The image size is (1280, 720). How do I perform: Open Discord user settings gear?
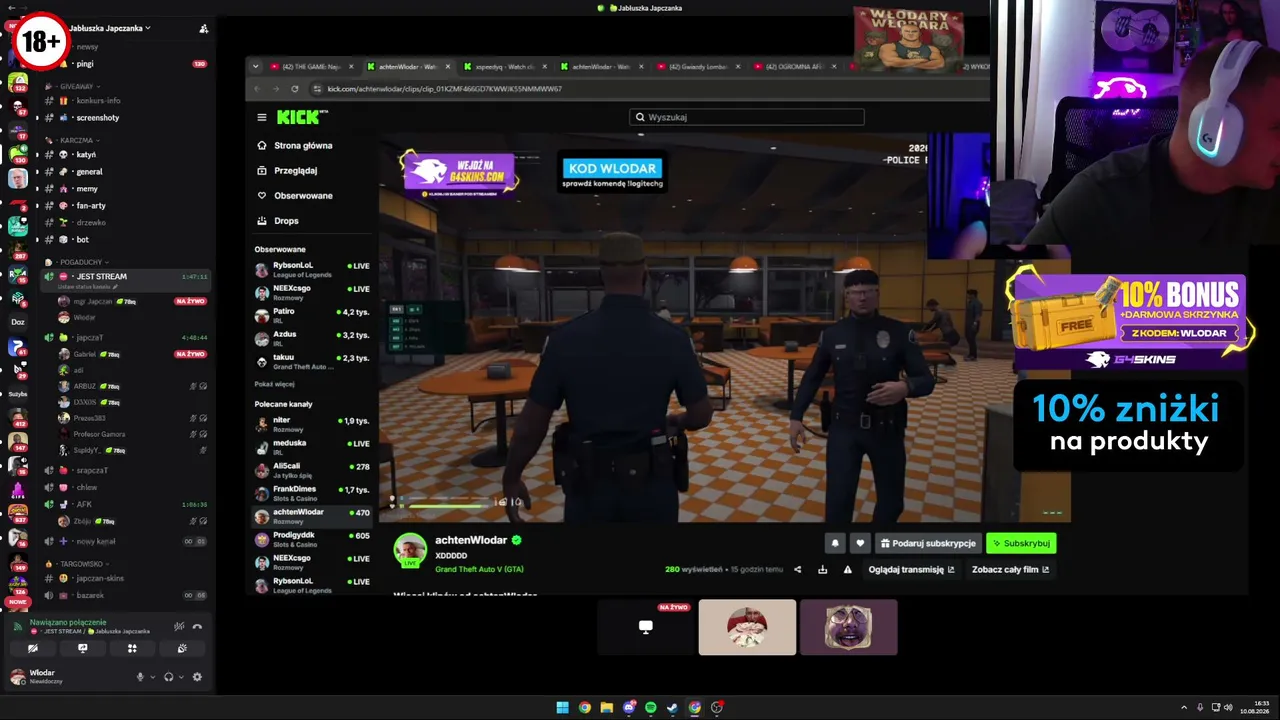coord(197,677)
